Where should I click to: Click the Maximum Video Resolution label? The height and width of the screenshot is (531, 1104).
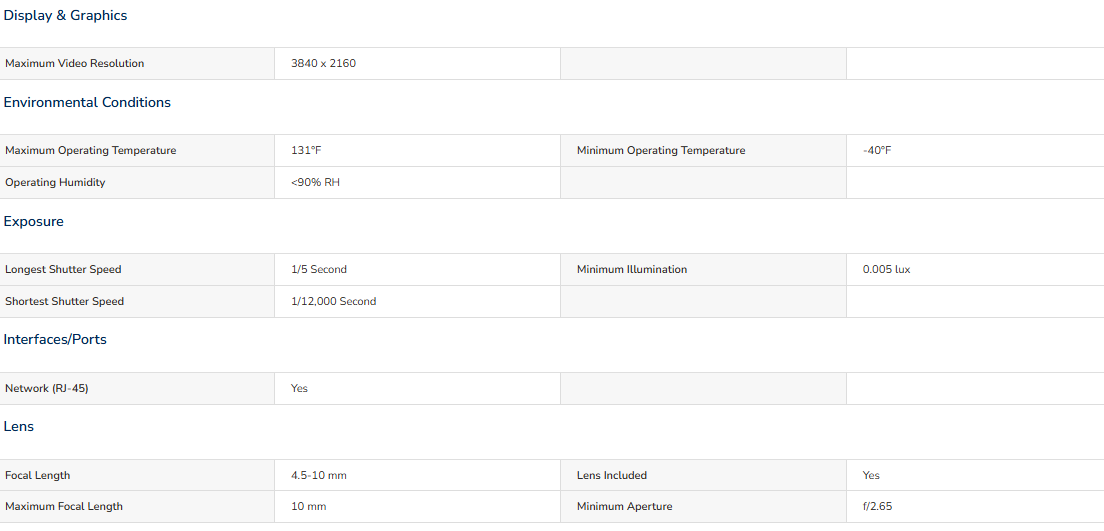pos(74,63)
